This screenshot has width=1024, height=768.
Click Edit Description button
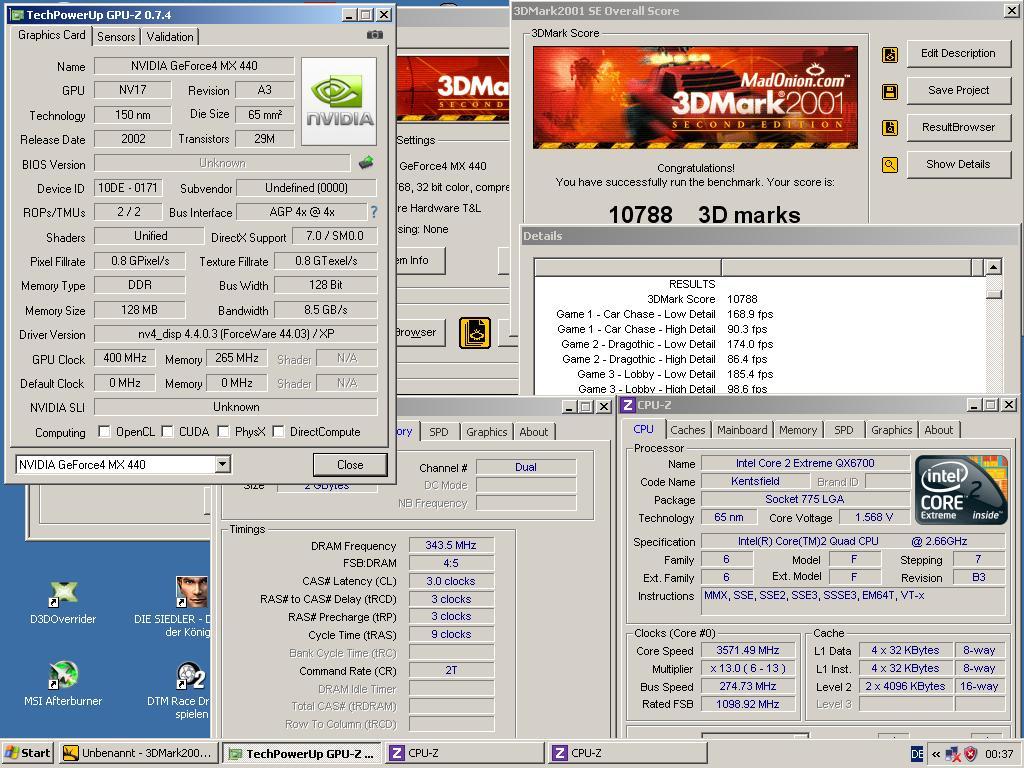(x=958, y=54)
